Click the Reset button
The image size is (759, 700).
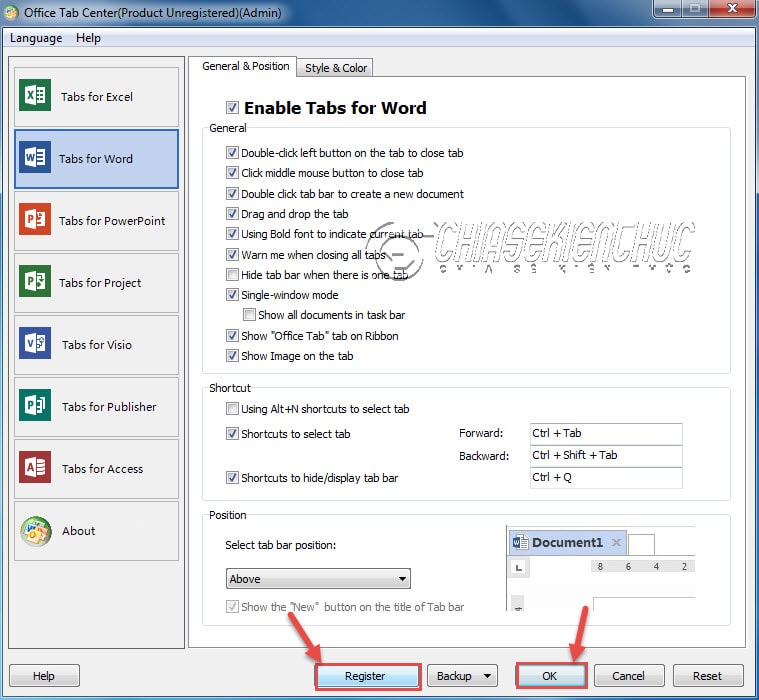coord(708,676)
